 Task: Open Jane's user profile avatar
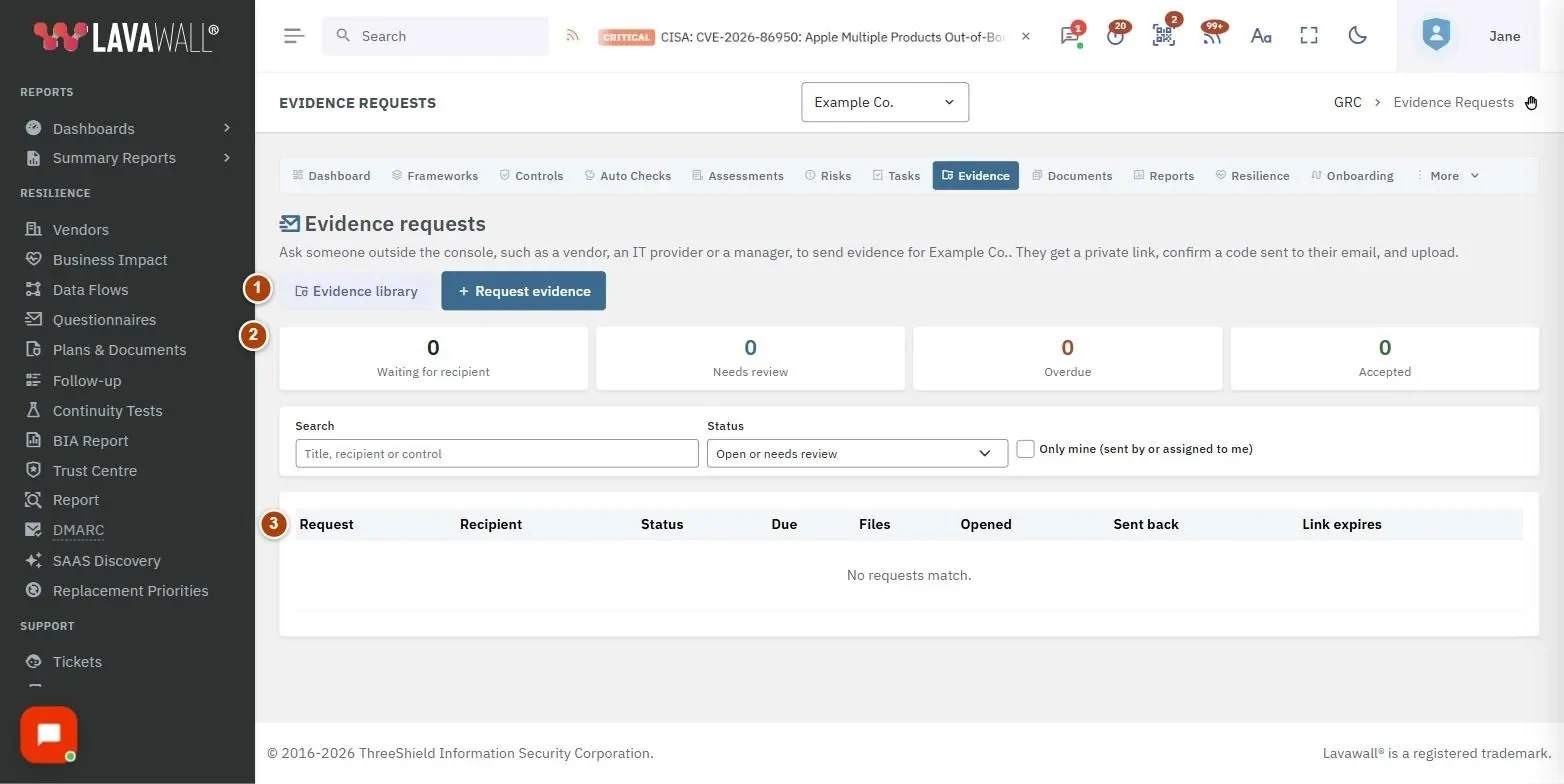(1436, 36)
